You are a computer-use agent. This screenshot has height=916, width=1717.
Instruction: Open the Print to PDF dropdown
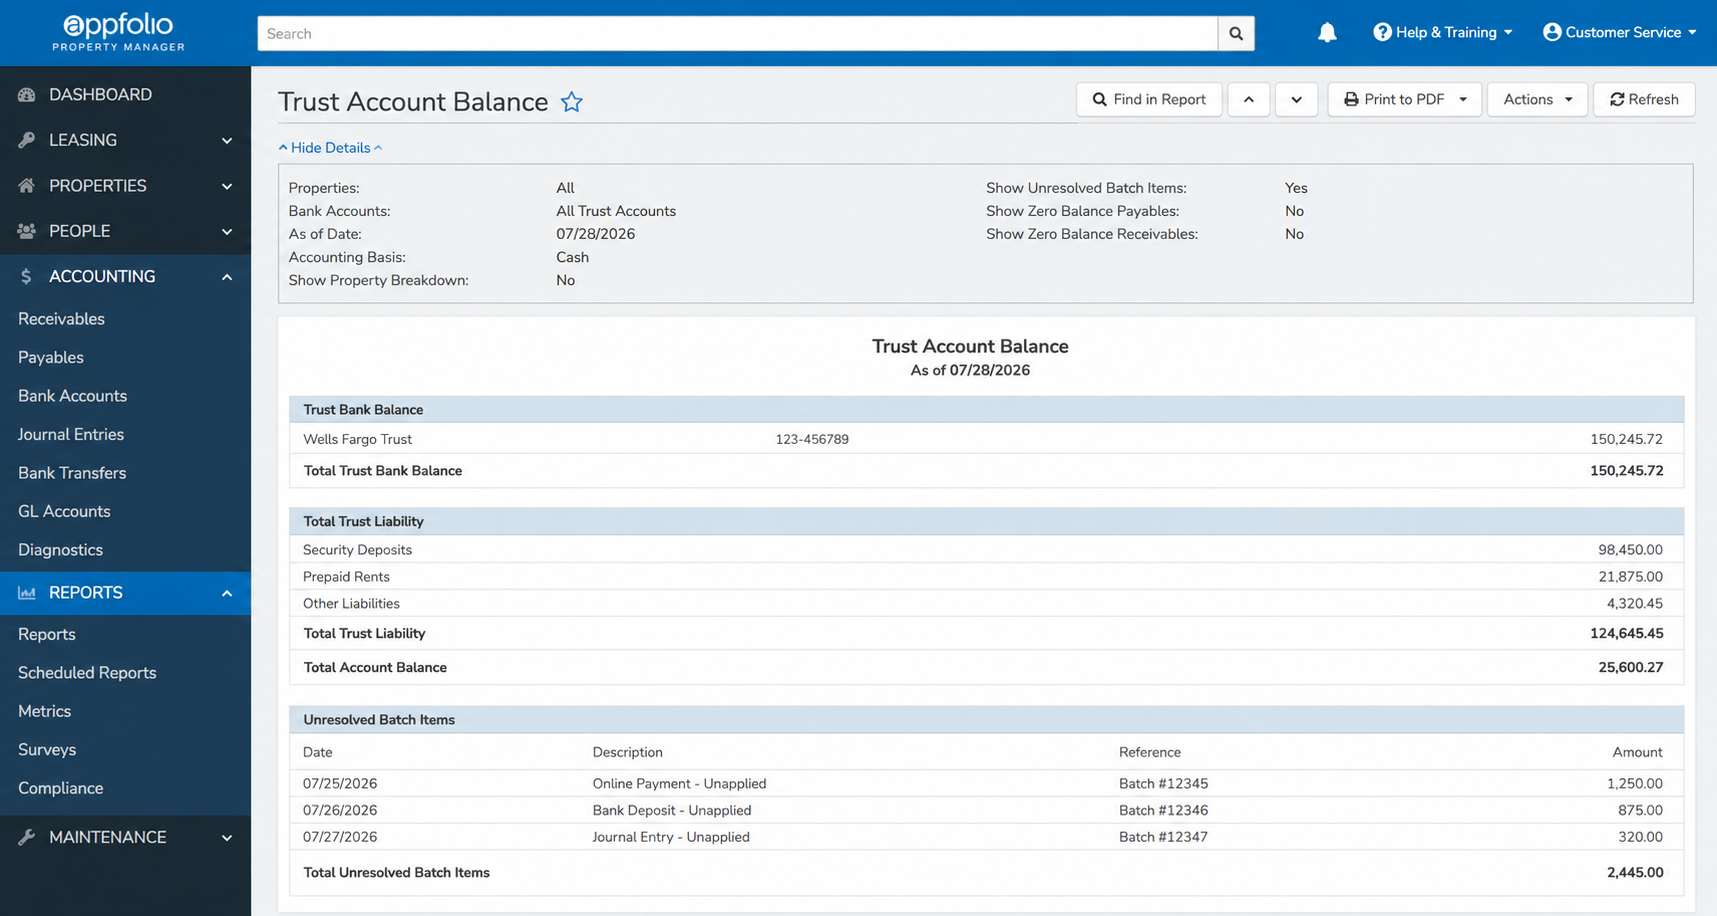click(1405, 99)
